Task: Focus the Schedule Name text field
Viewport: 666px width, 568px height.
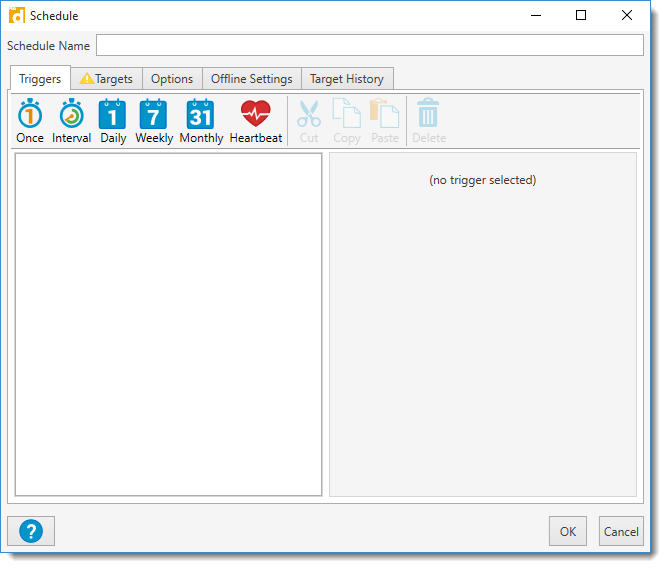Action: coord(369,46)
